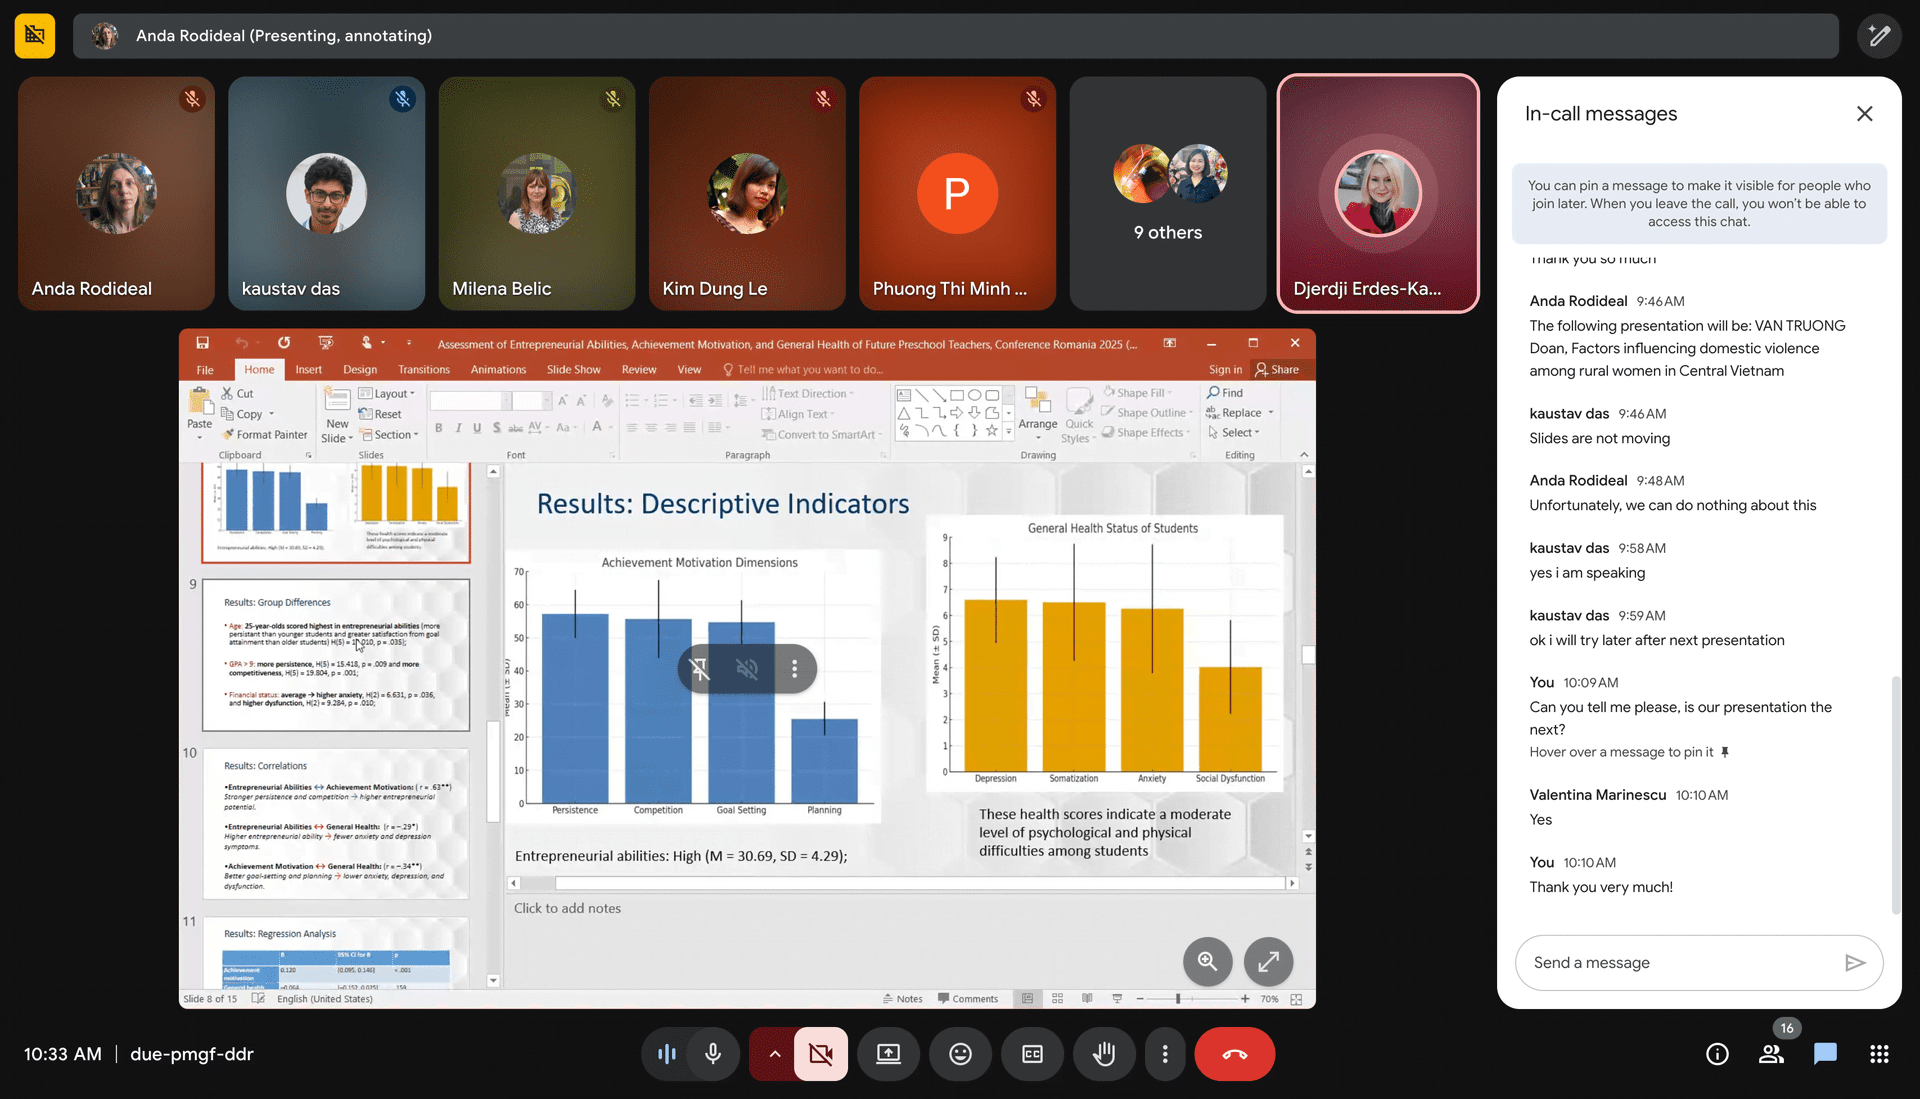Expand the audio settings chevron
This screenshot has width=1920, height=1099.
coord(774,1054)
